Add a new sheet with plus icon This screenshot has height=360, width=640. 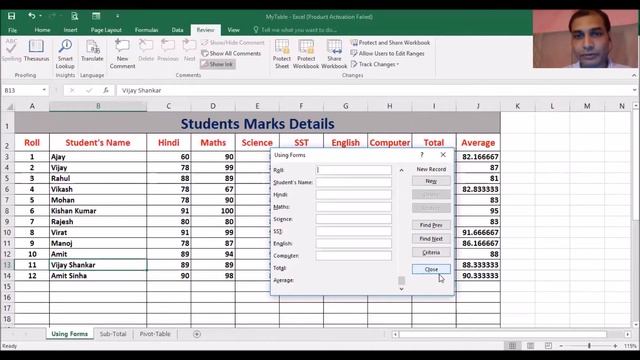pyautogui.click(x=197, y=334)
